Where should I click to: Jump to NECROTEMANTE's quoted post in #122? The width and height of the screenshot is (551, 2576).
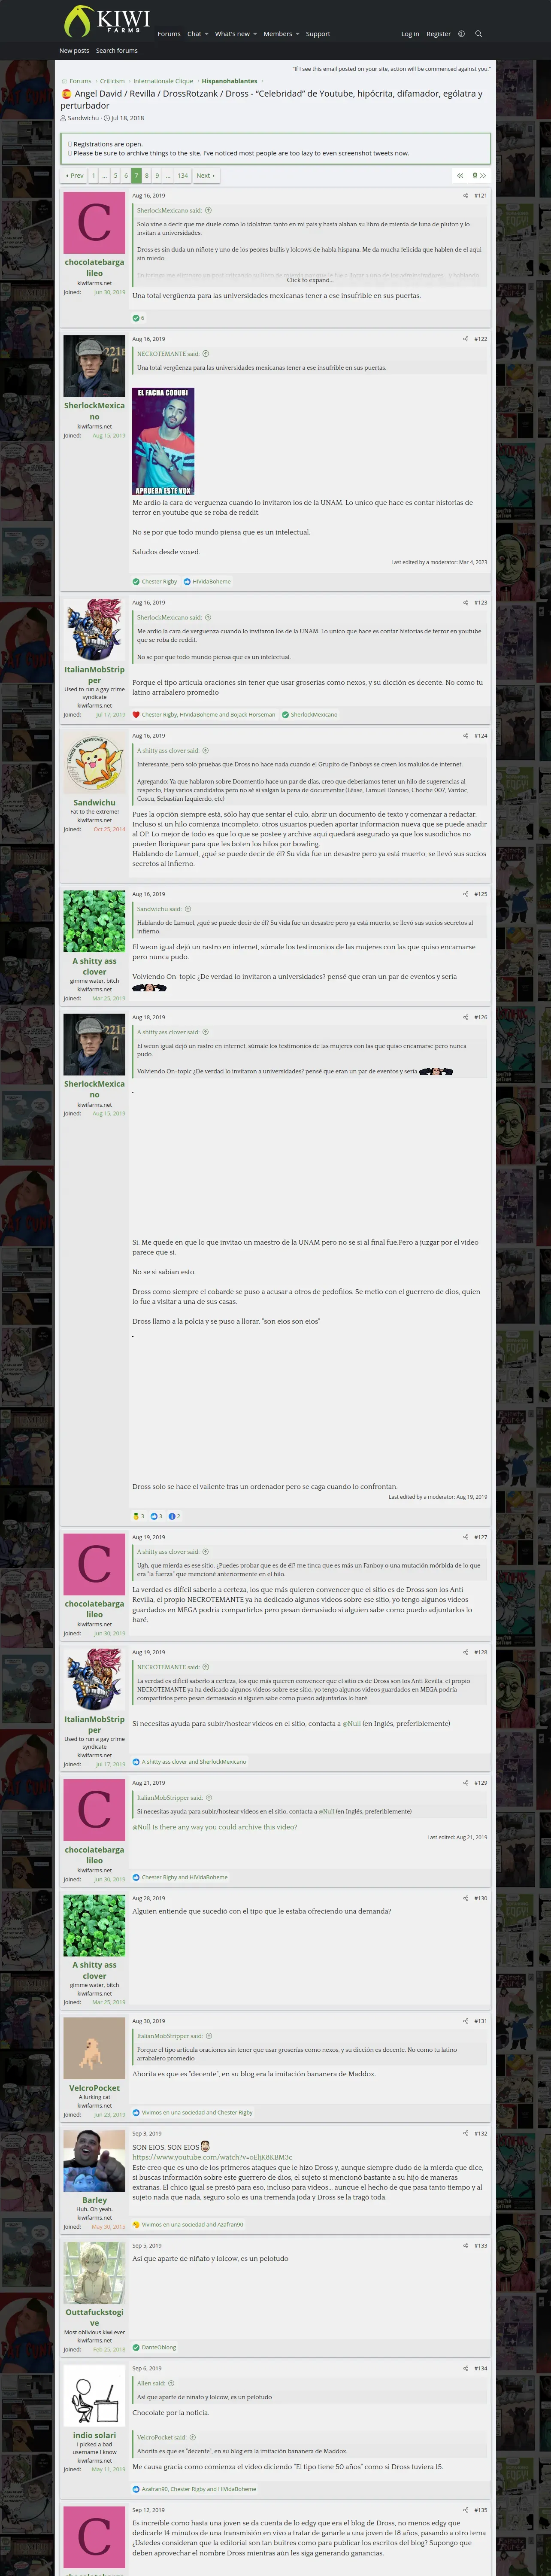pos(206,354)
